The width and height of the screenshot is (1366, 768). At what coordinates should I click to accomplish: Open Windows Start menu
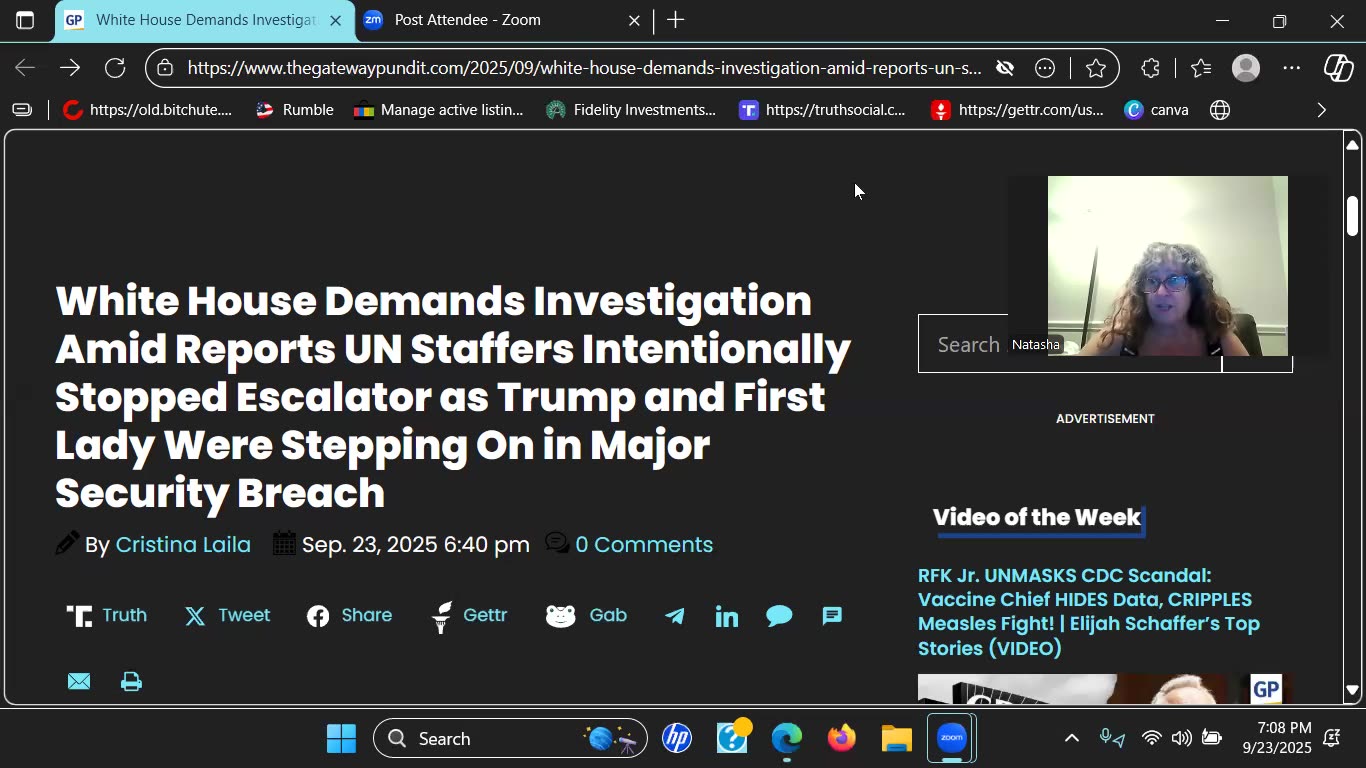[341, 739]
